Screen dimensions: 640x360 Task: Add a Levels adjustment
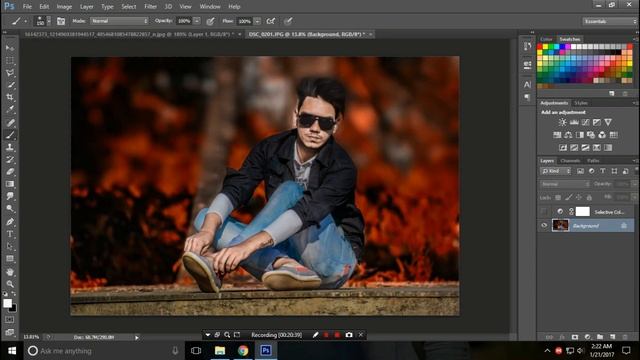(x=574, y=122)
